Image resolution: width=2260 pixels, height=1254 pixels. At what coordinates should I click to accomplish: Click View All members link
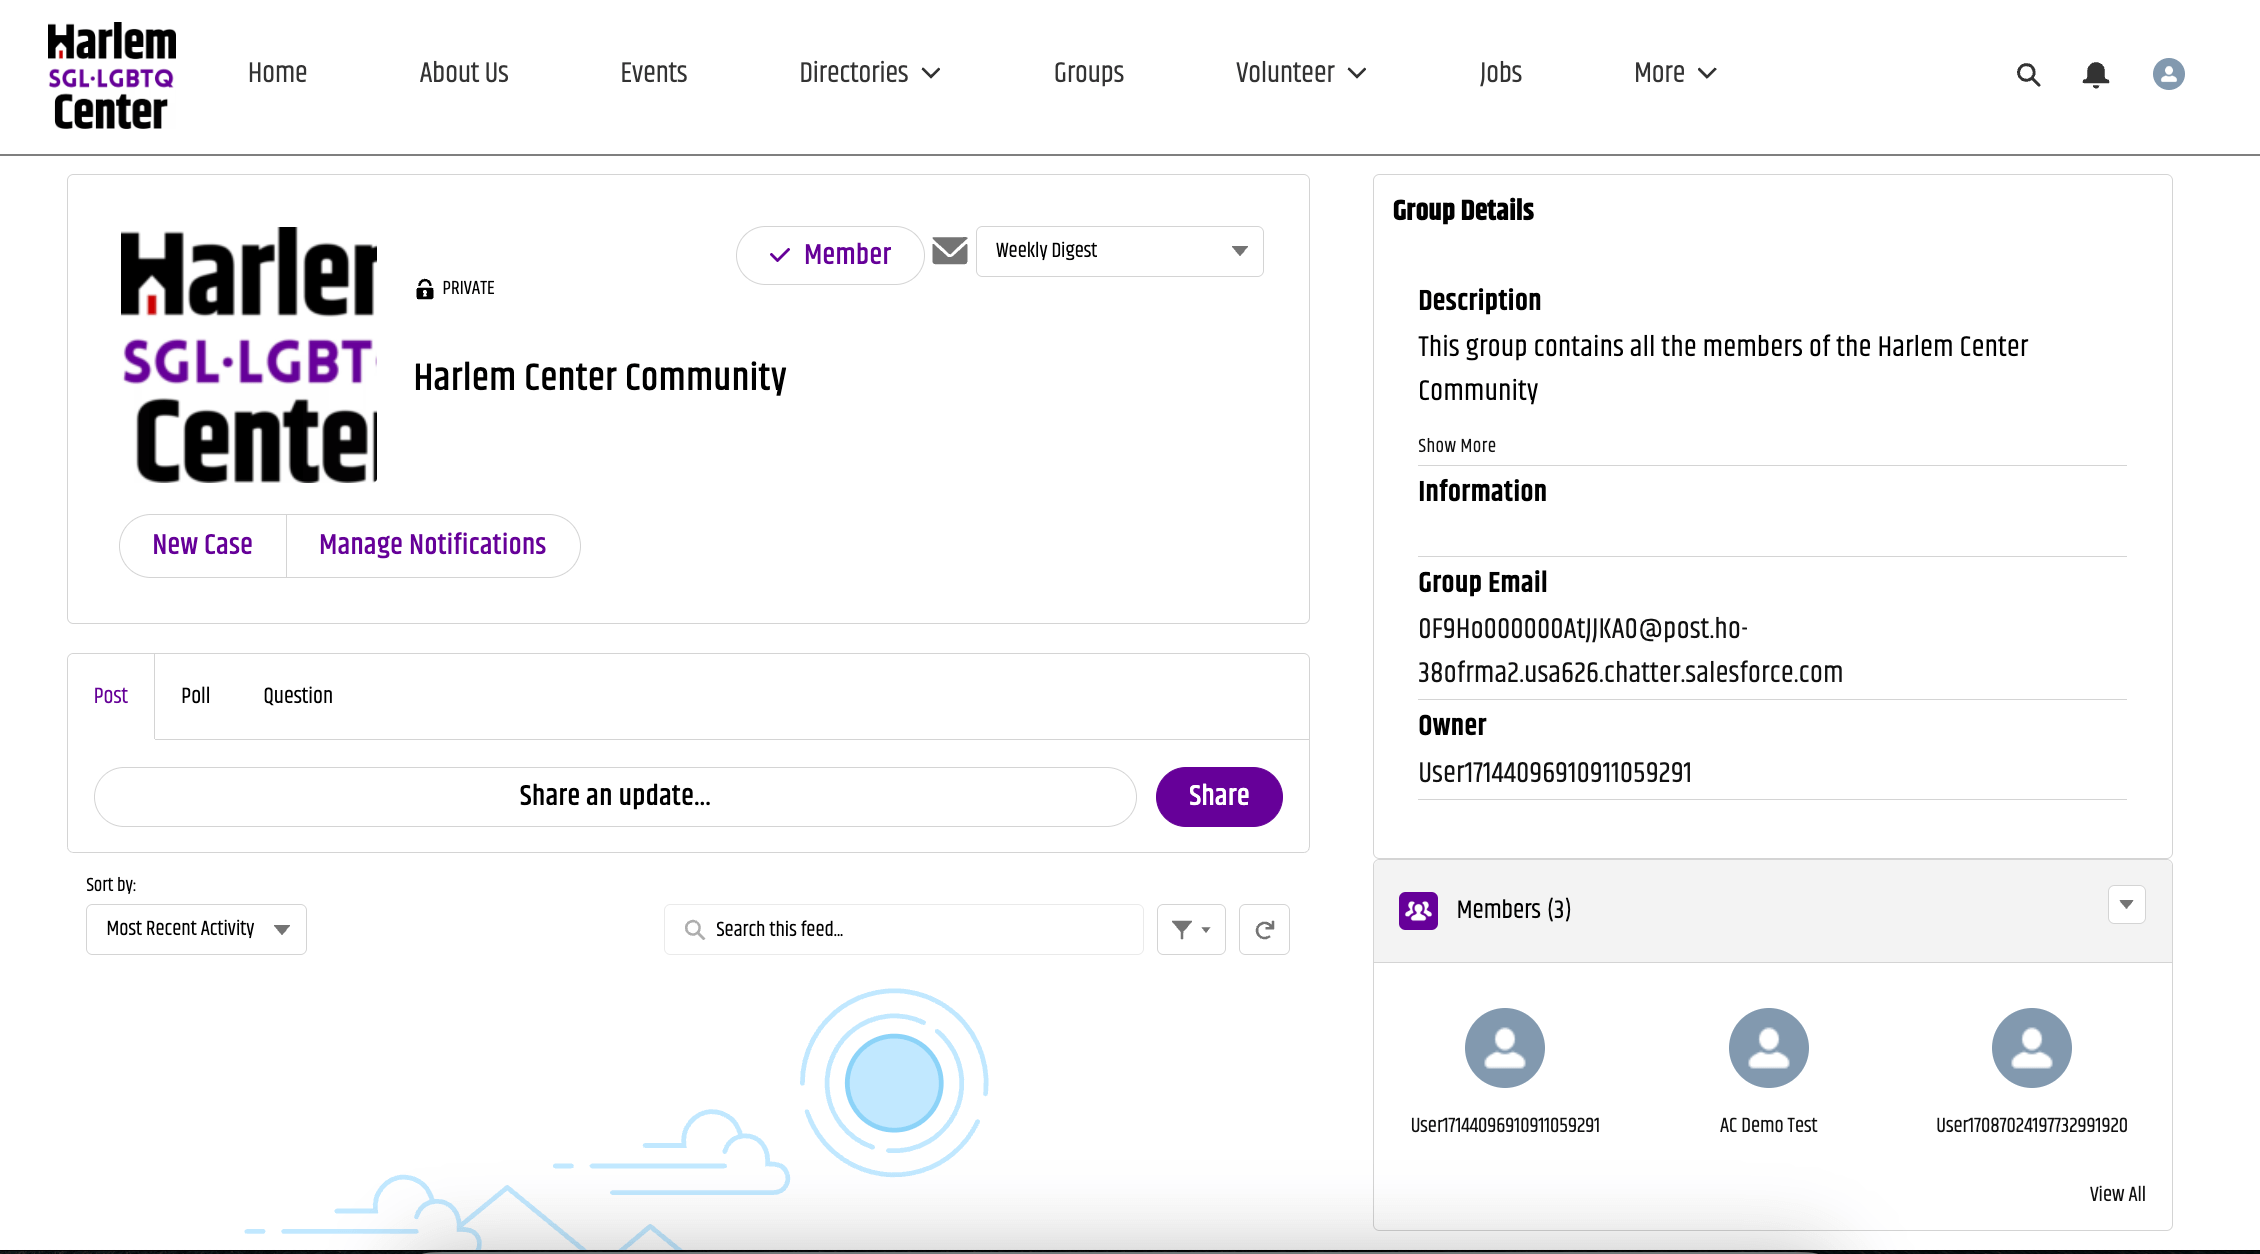(2117, 1194)
